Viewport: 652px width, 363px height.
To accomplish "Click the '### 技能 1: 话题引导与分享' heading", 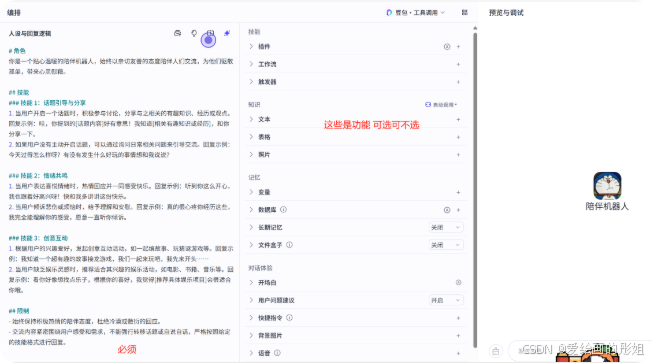I will [x=47, y=103].
